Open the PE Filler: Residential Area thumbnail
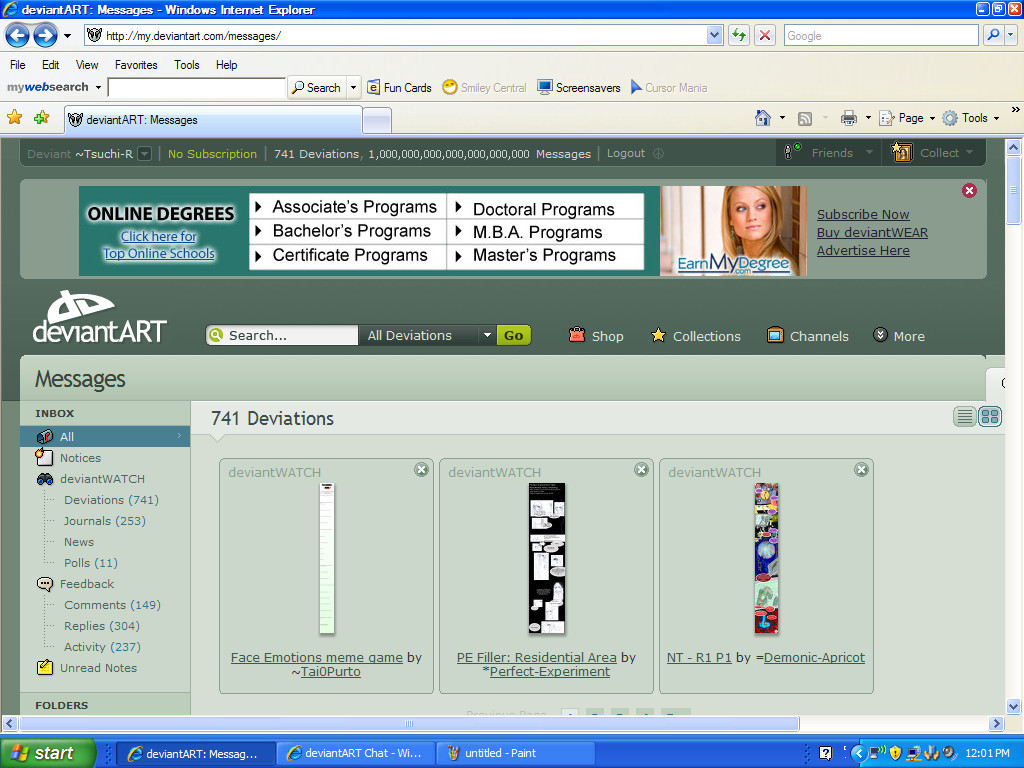 pyautogui.click(x=547, y=558)
